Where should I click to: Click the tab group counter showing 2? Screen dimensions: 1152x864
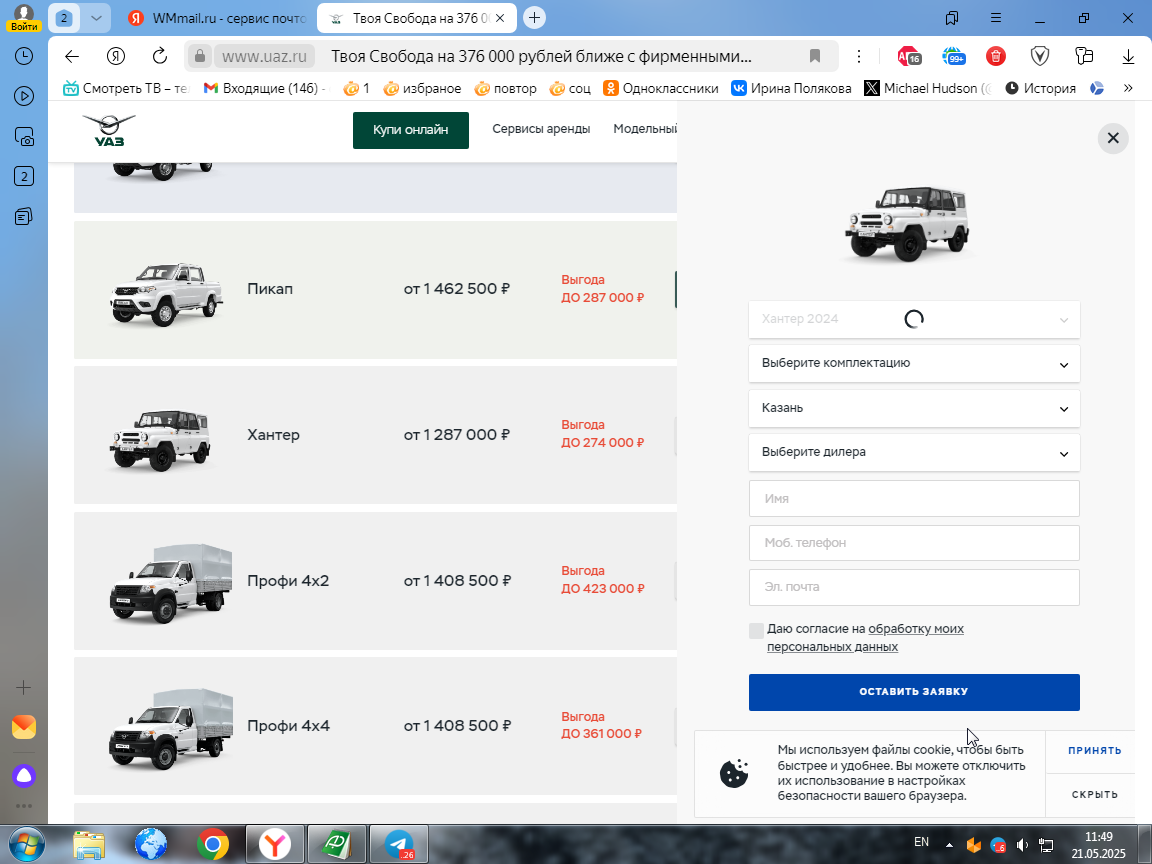click(64, 18)
